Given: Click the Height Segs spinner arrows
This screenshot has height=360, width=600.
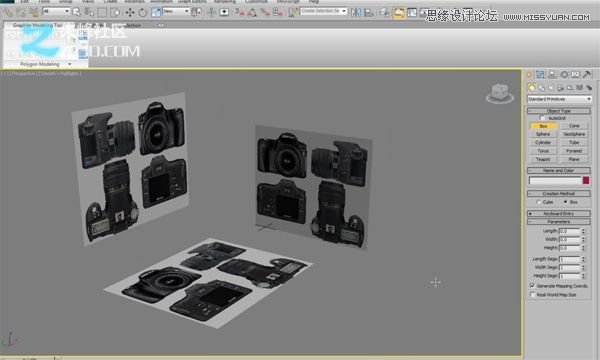Looking at the screenshot, I should point(584,275).
